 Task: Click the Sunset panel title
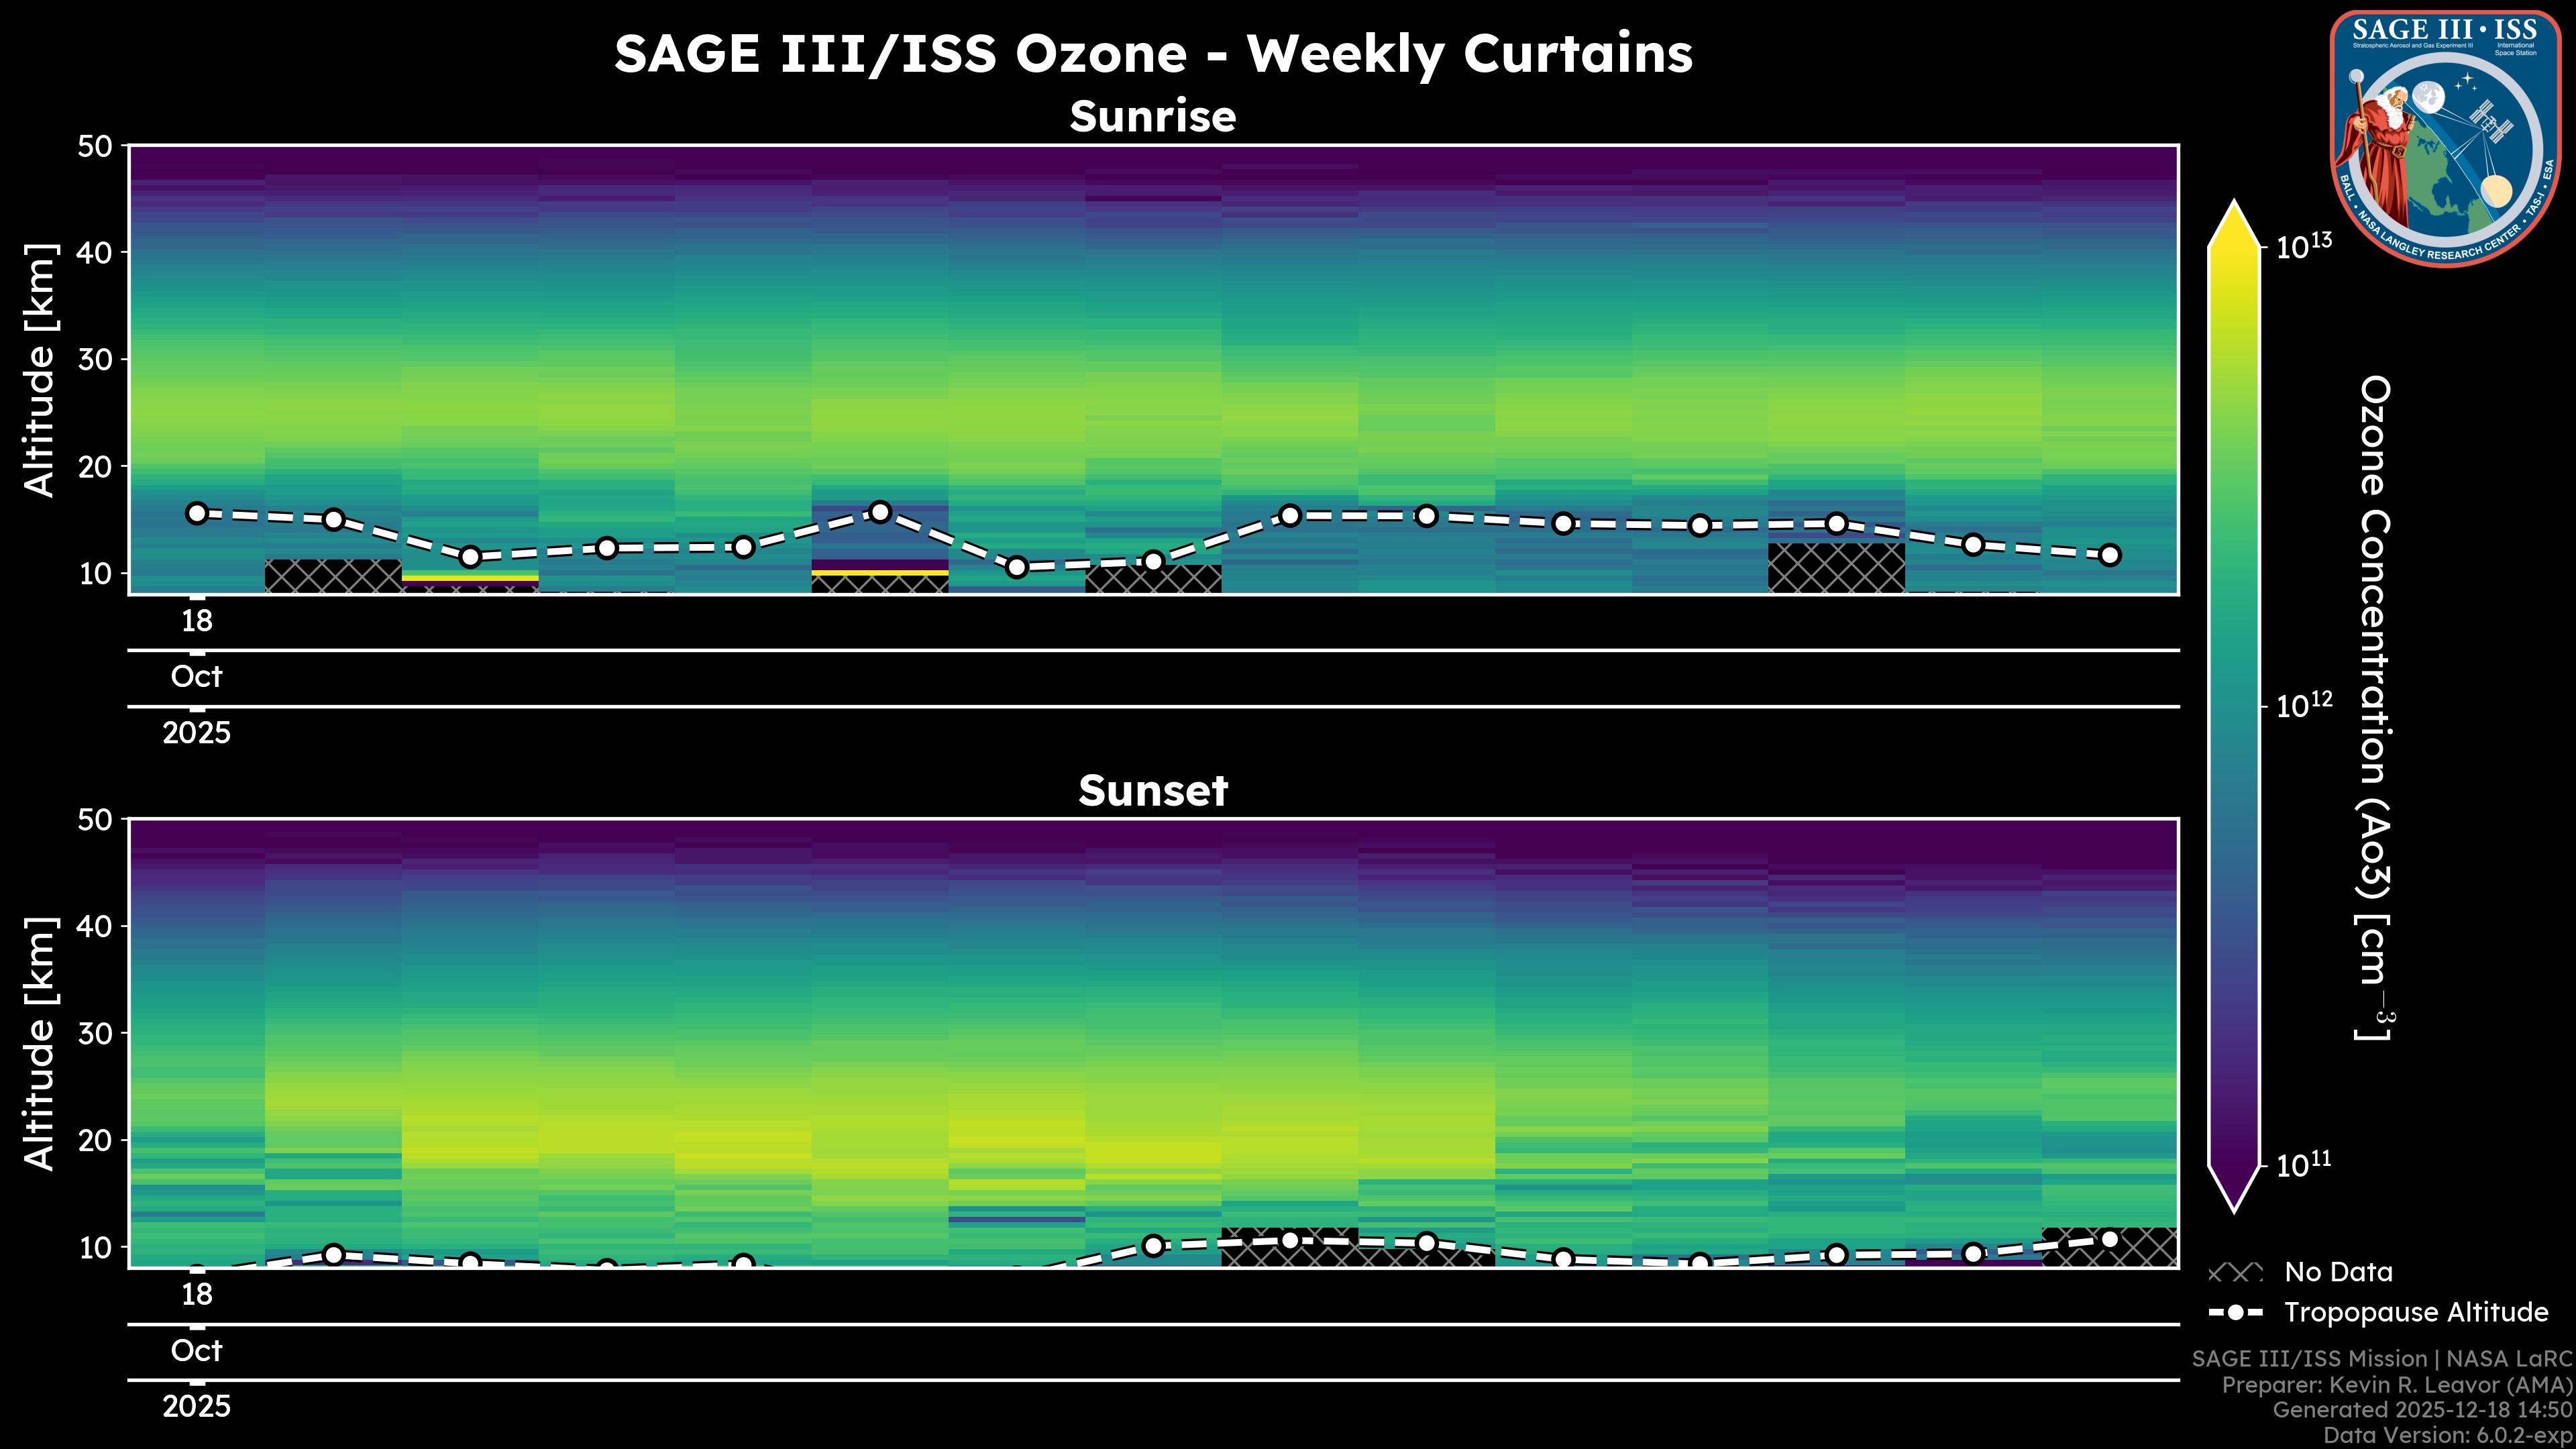1153,791
